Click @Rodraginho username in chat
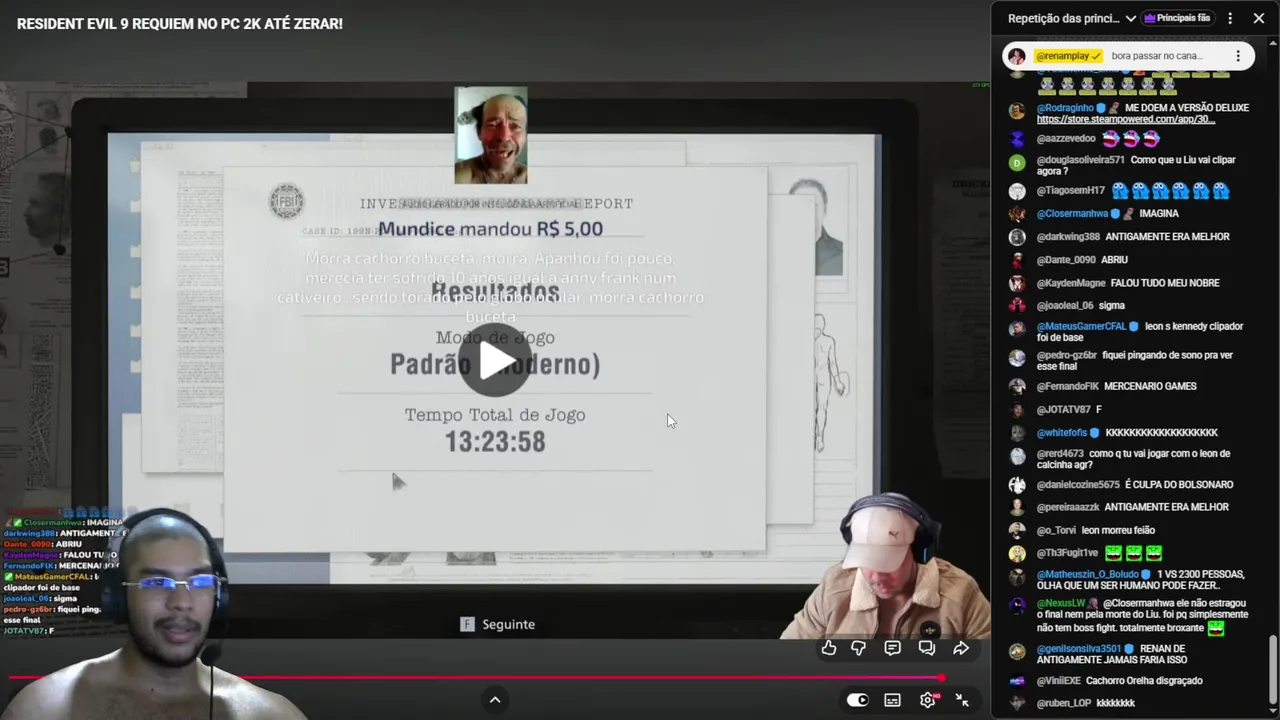This screenshot has width=1280, height=720. click(x=1065, y=108)
